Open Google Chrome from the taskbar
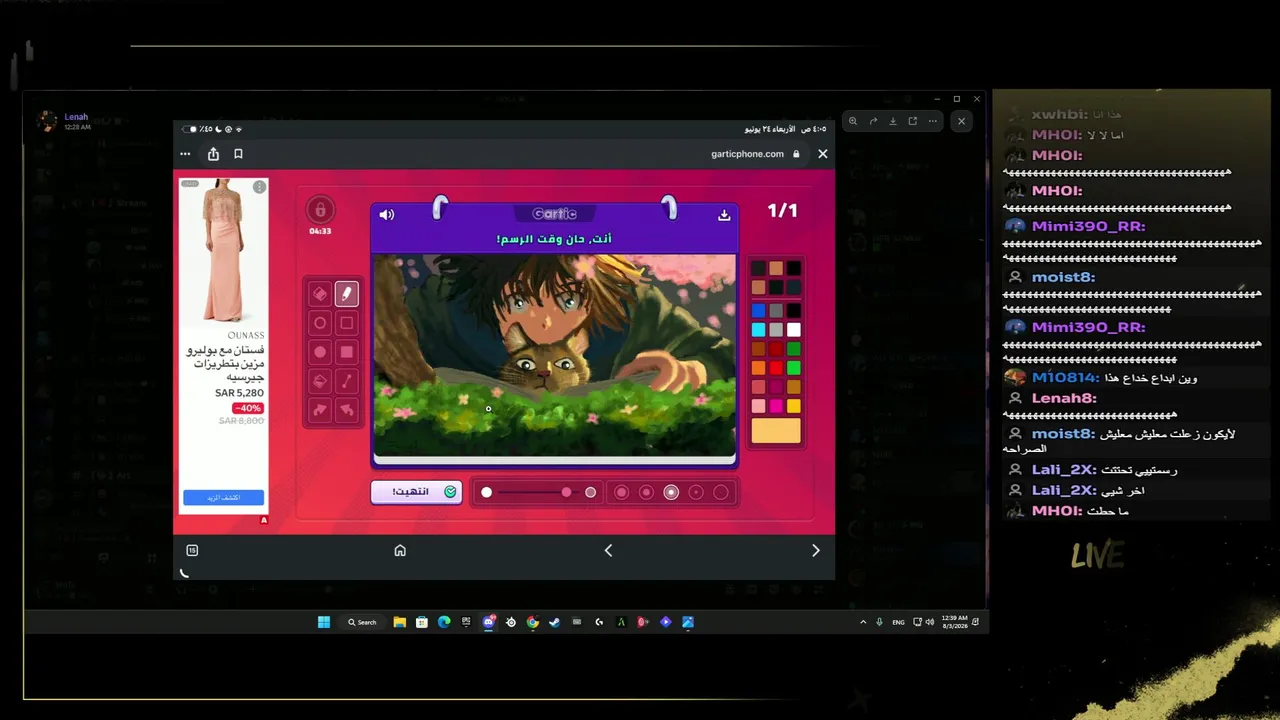The height and width of the screenshot is (720, 1280). [533, 622]
